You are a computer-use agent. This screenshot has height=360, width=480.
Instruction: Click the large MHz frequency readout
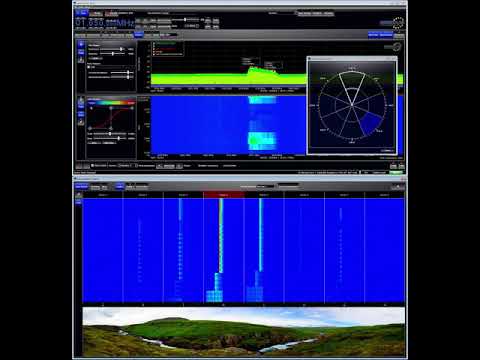coord(105,23)
